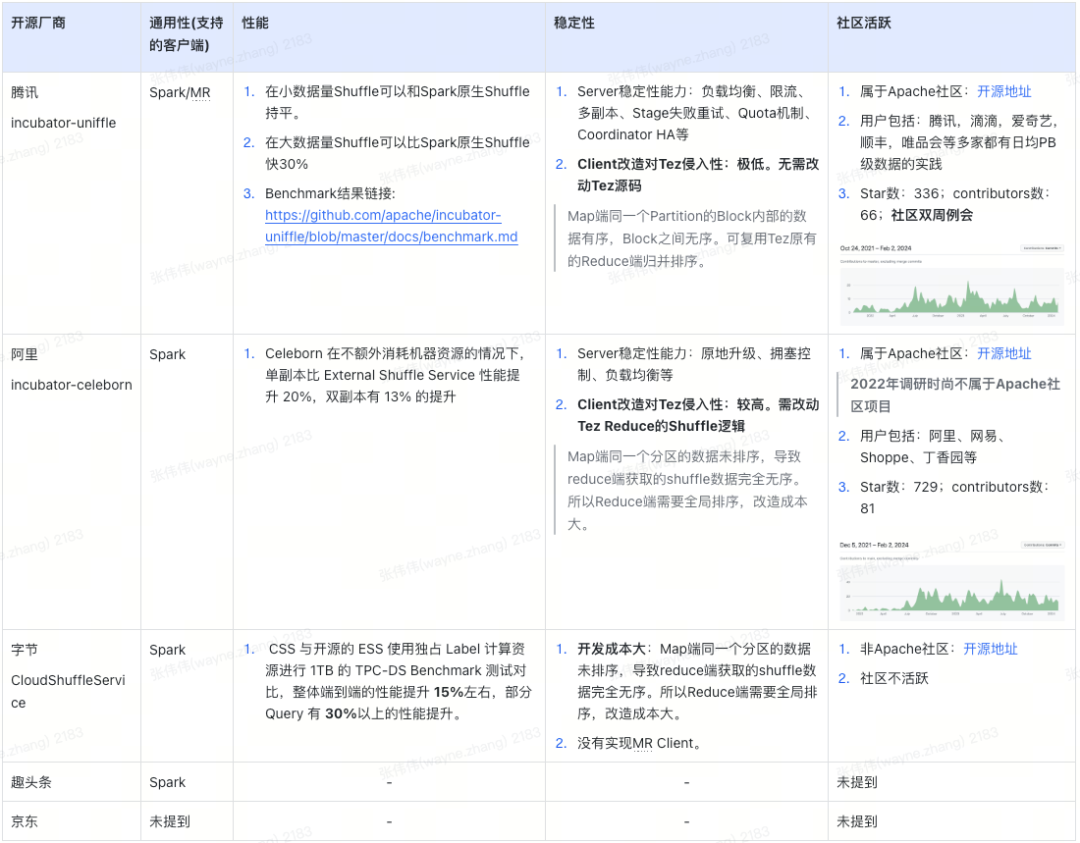Screen dimensions: 1080x843
Task: Open the incubator-uniffle benchmark.md GitHub link
Action: [x=391, y=226]
